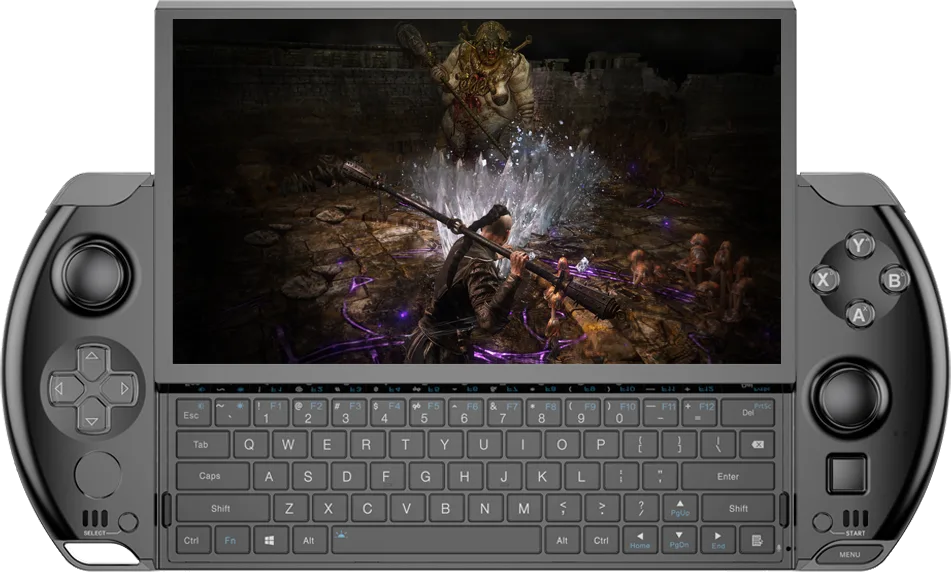Viewport: 951px width, 572px height.
Task: Tap the Enter key
Action: pos(727,476)
